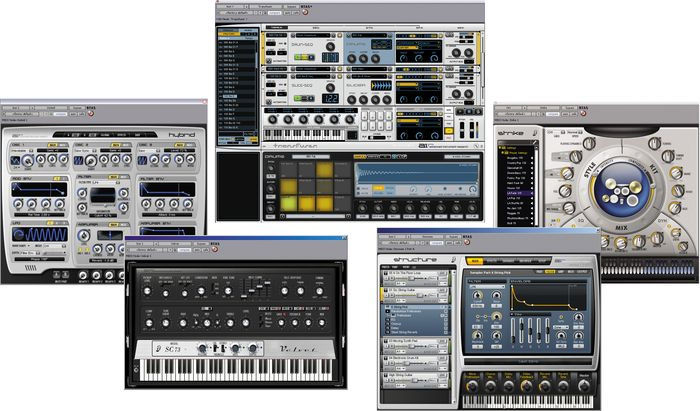Open the LFO waveform dropdown in Hybrid

(21, 245)
